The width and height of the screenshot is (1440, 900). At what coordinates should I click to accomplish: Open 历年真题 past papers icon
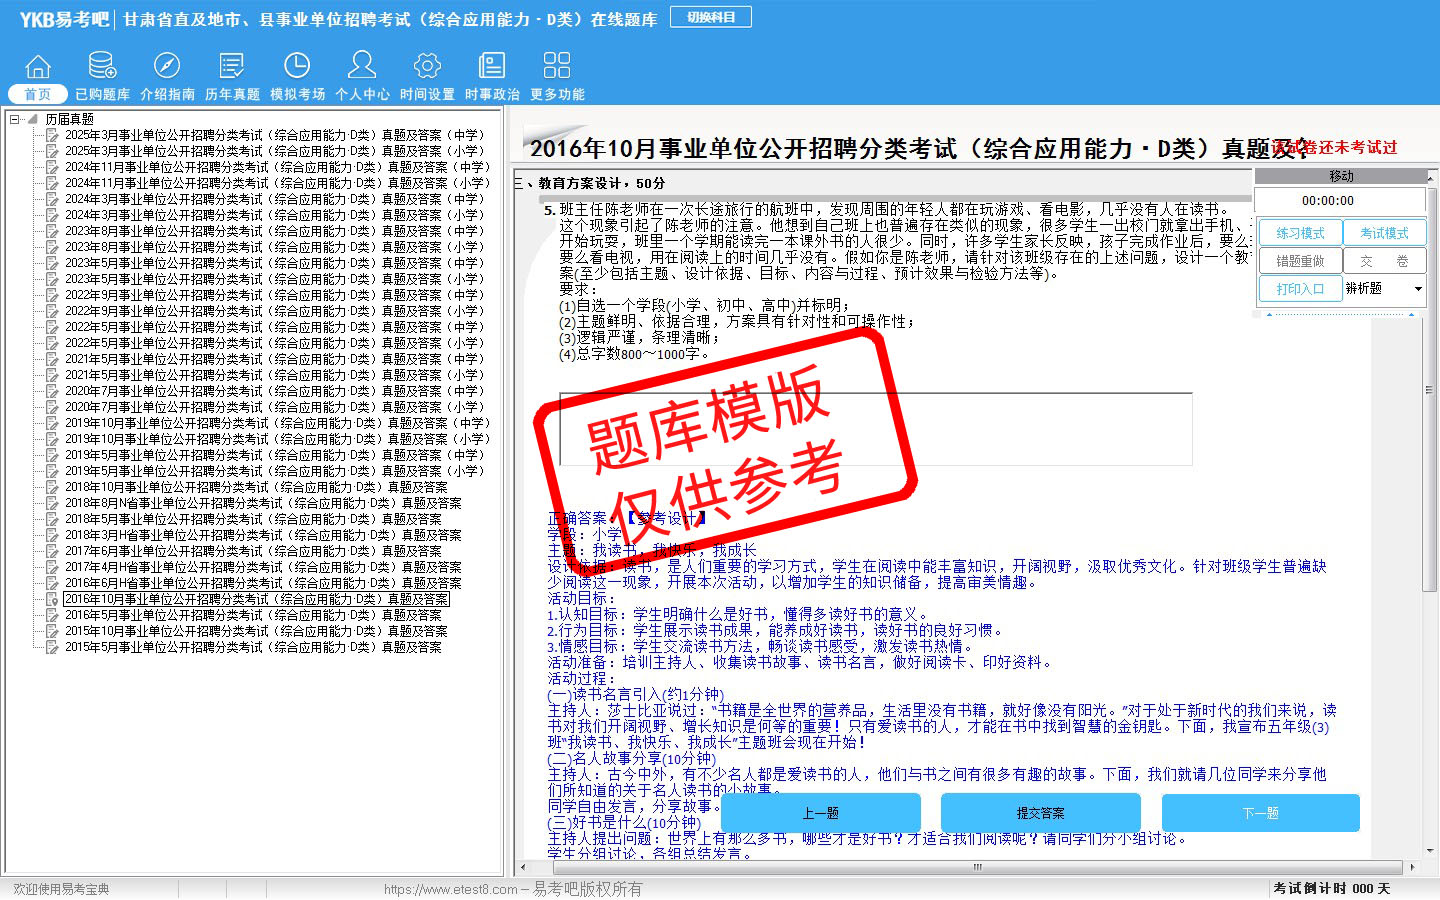click(232, 68)
